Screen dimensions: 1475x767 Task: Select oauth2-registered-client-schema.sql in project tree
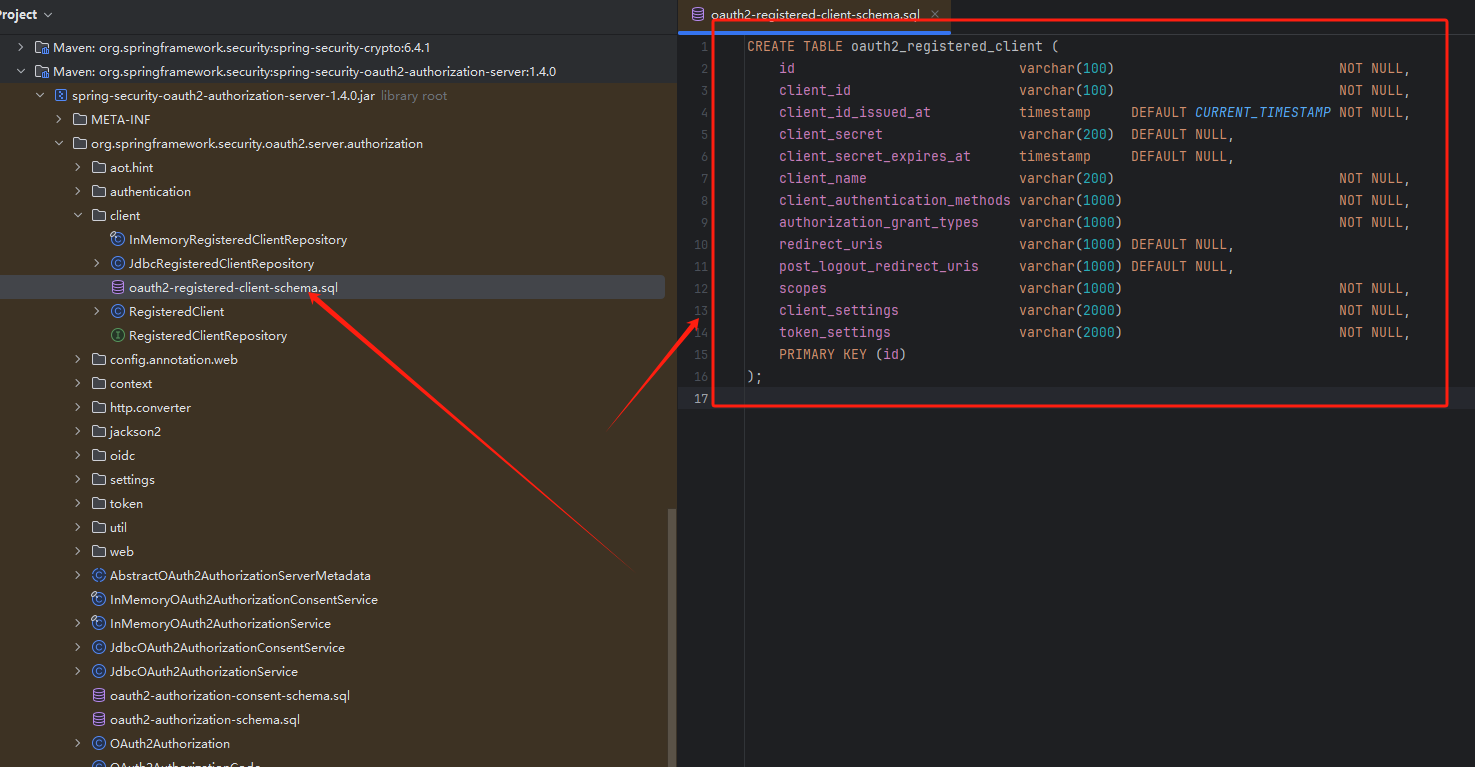(x=233, y=287)
